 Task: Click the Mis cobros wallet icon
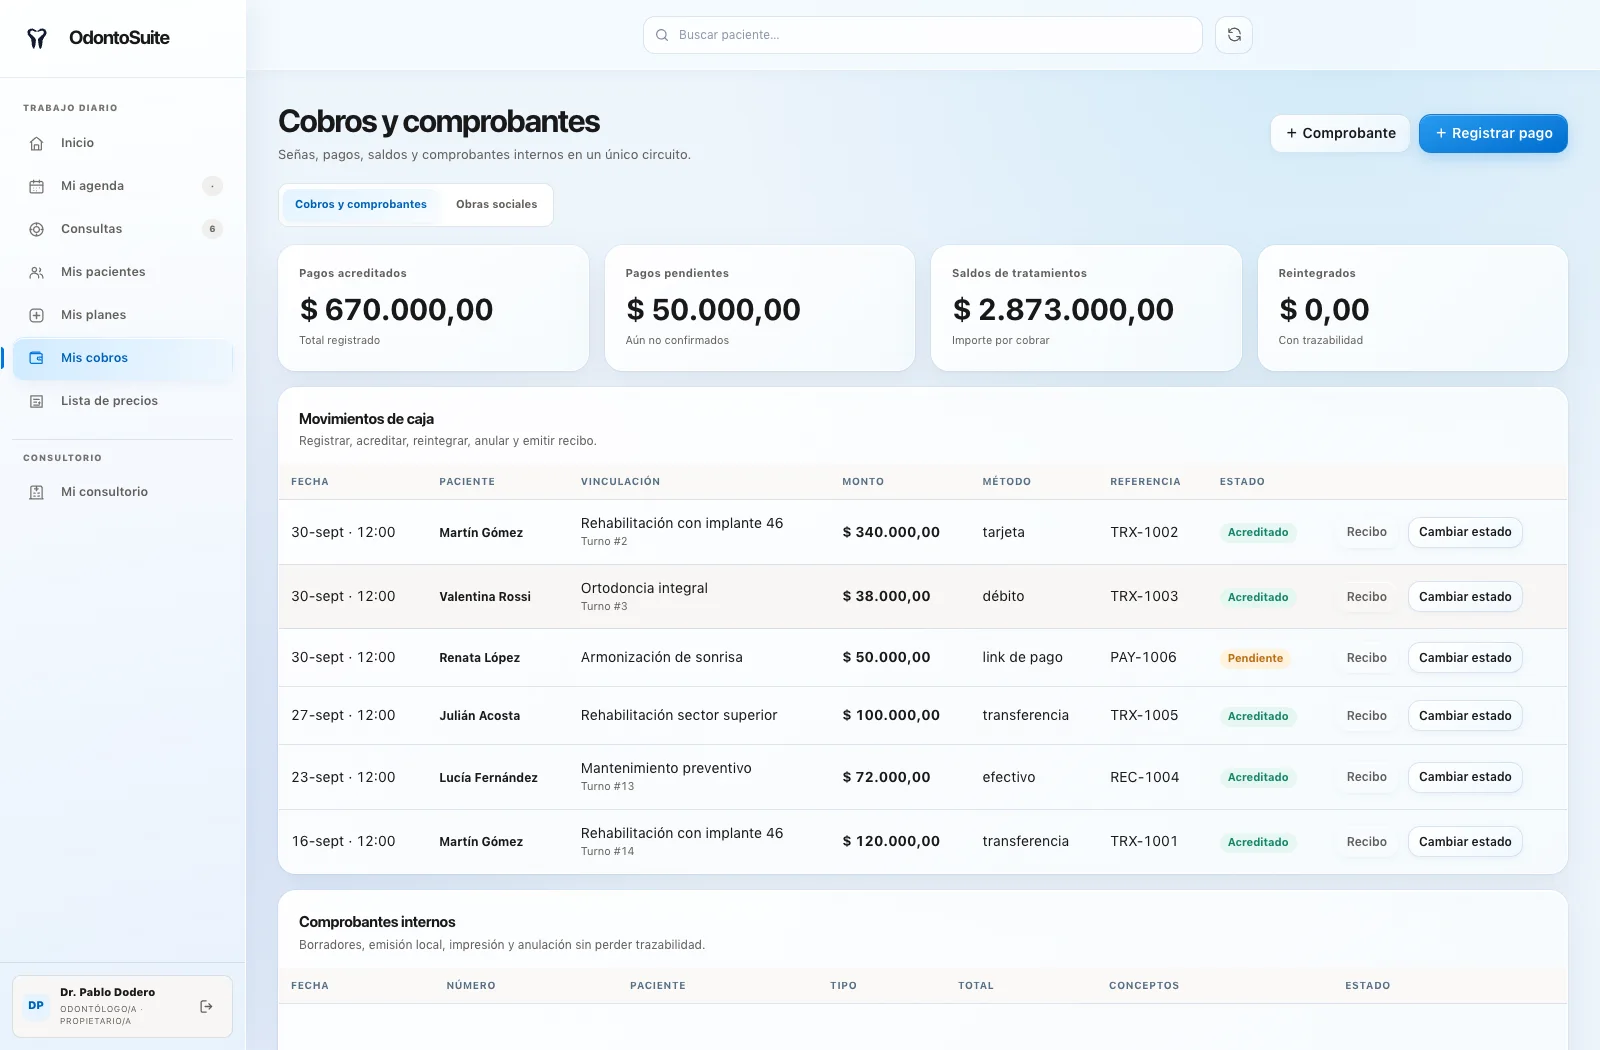pyautogui.click(x=37, y=358)
